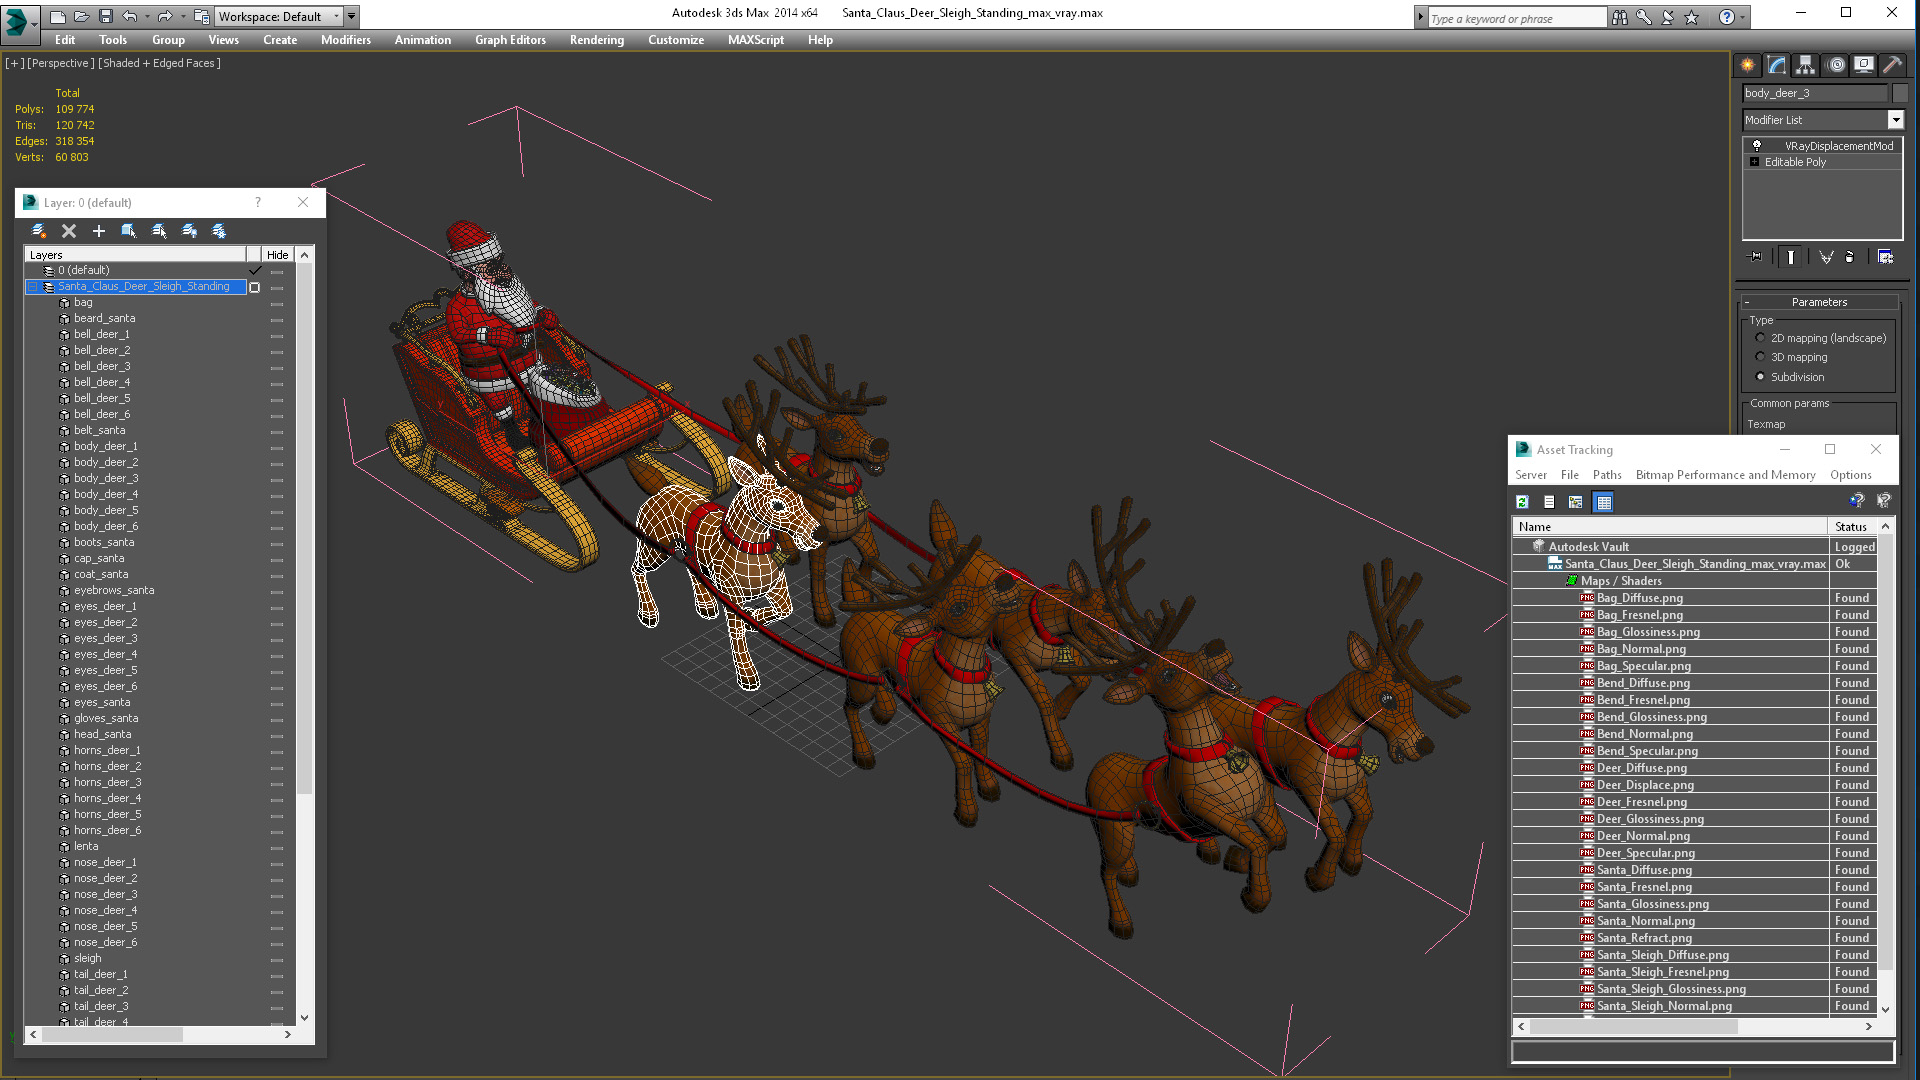Open the Graph Editors menu
Screen dimensions: 1920x1080
(x=510, y=40)
